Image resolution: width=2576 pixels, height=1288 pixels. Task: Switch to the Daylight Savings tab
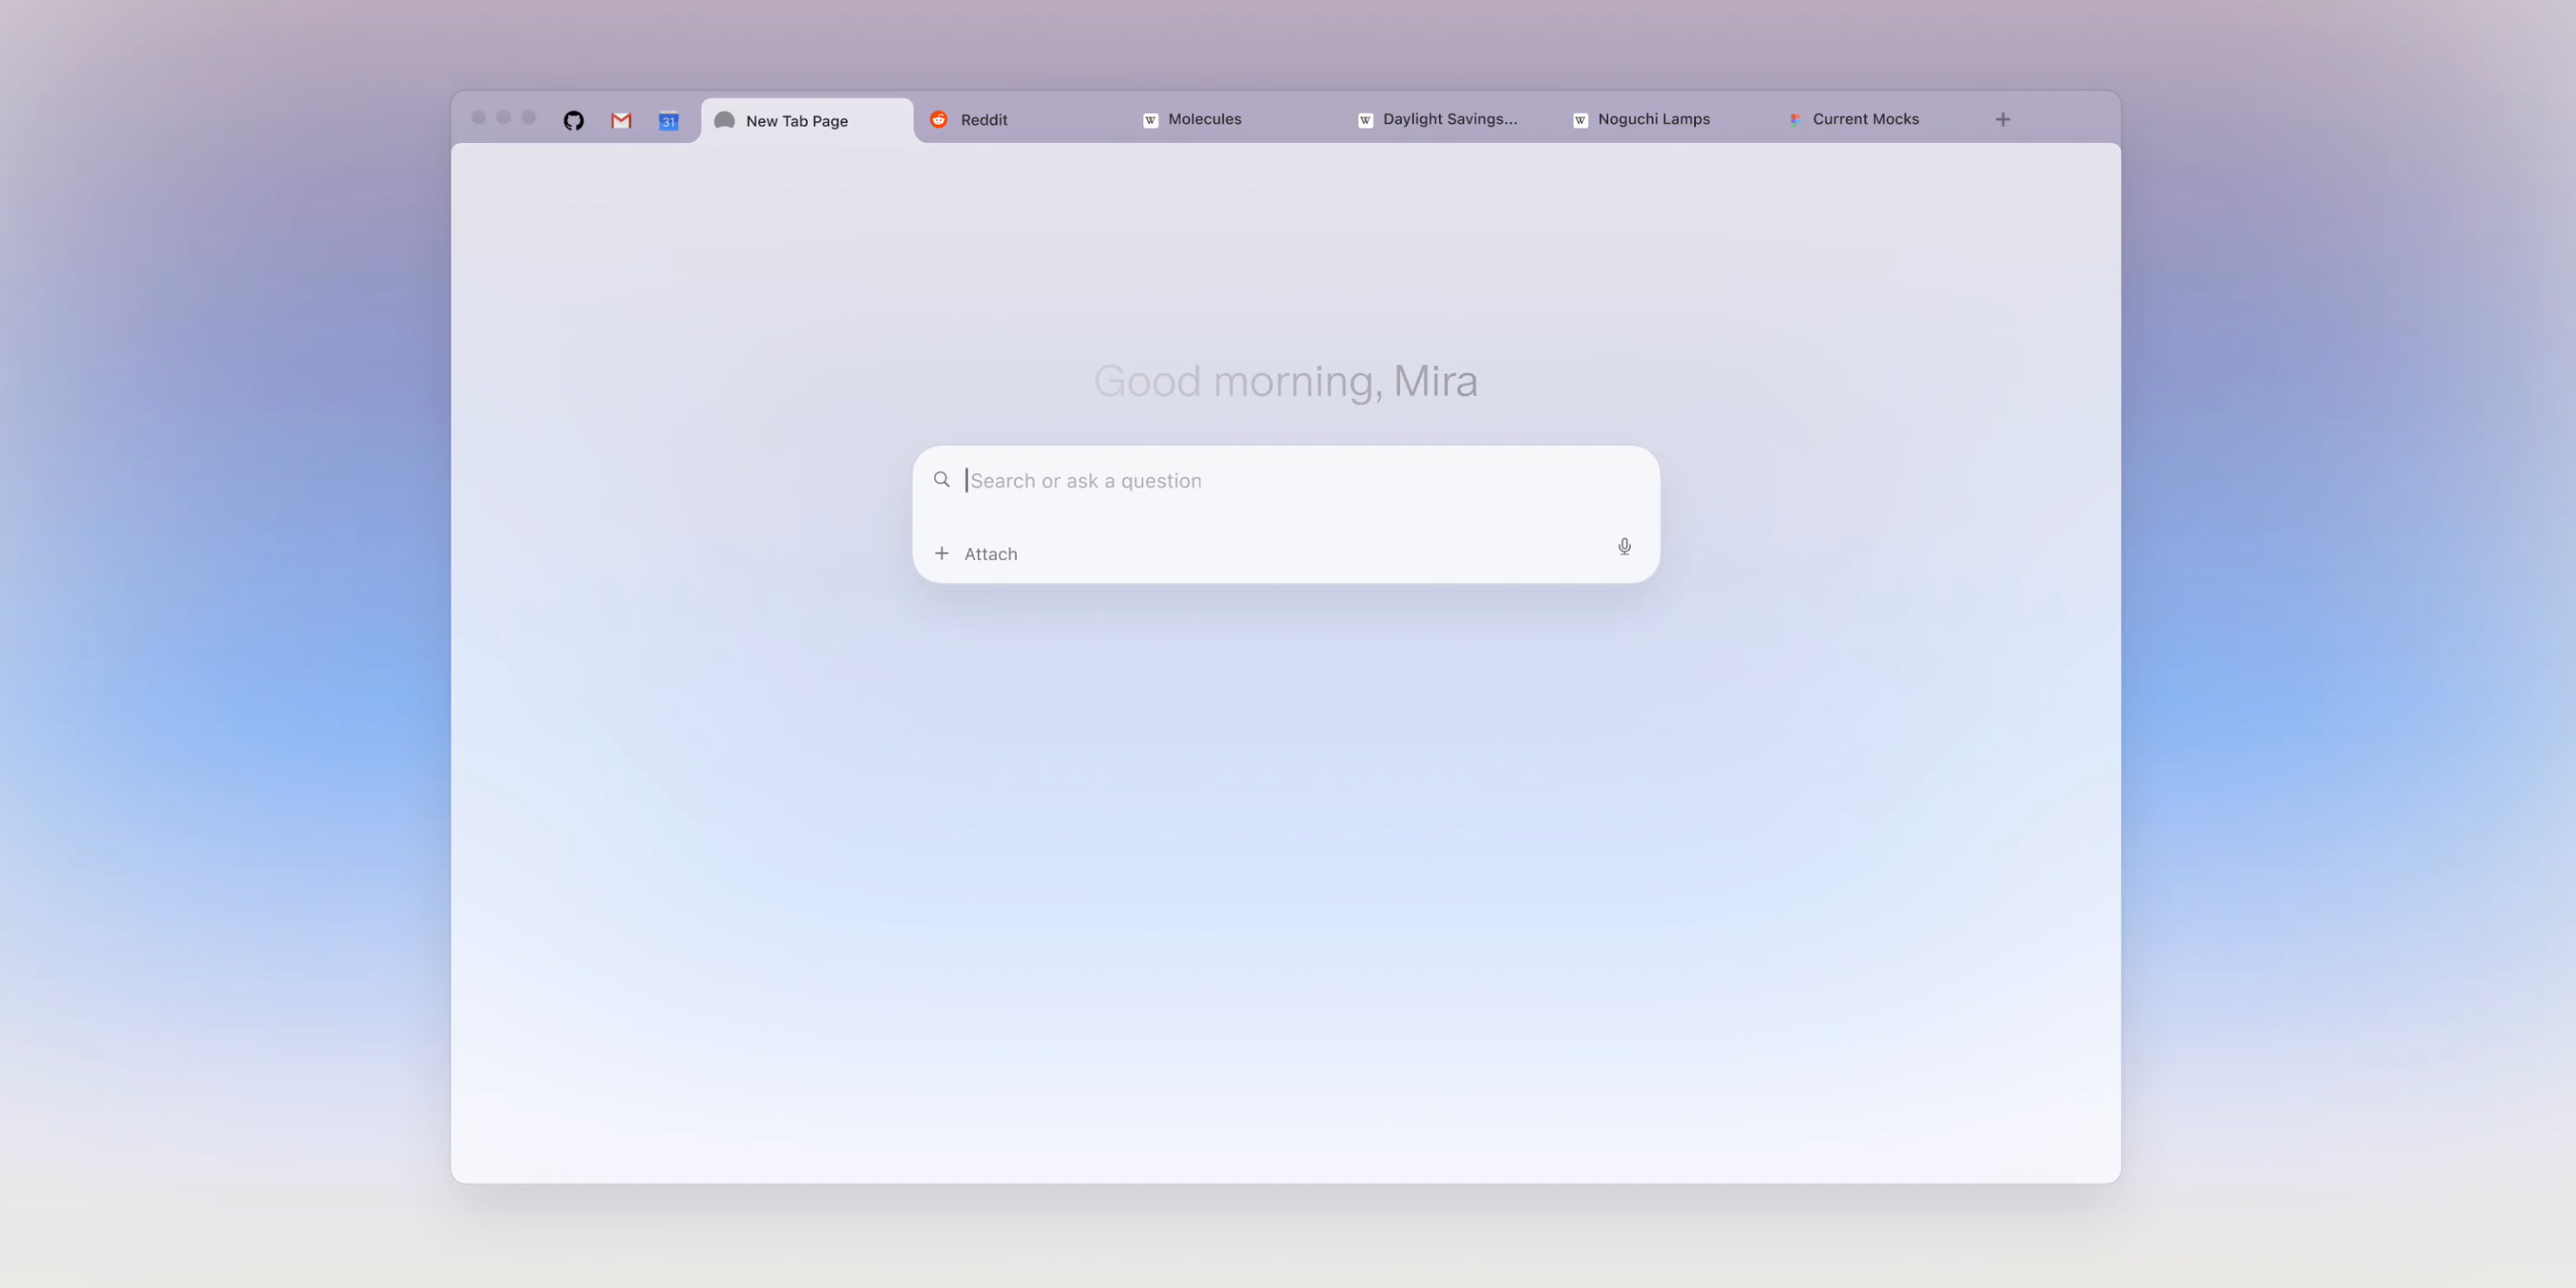pos(1450,119)
